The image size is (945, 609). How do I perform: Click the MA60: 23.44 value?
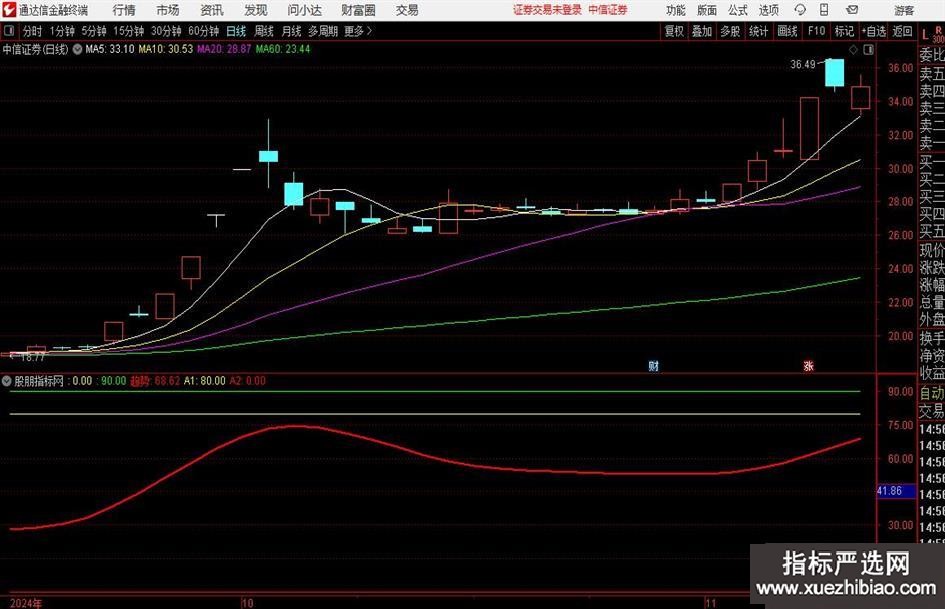pos(283,49)
